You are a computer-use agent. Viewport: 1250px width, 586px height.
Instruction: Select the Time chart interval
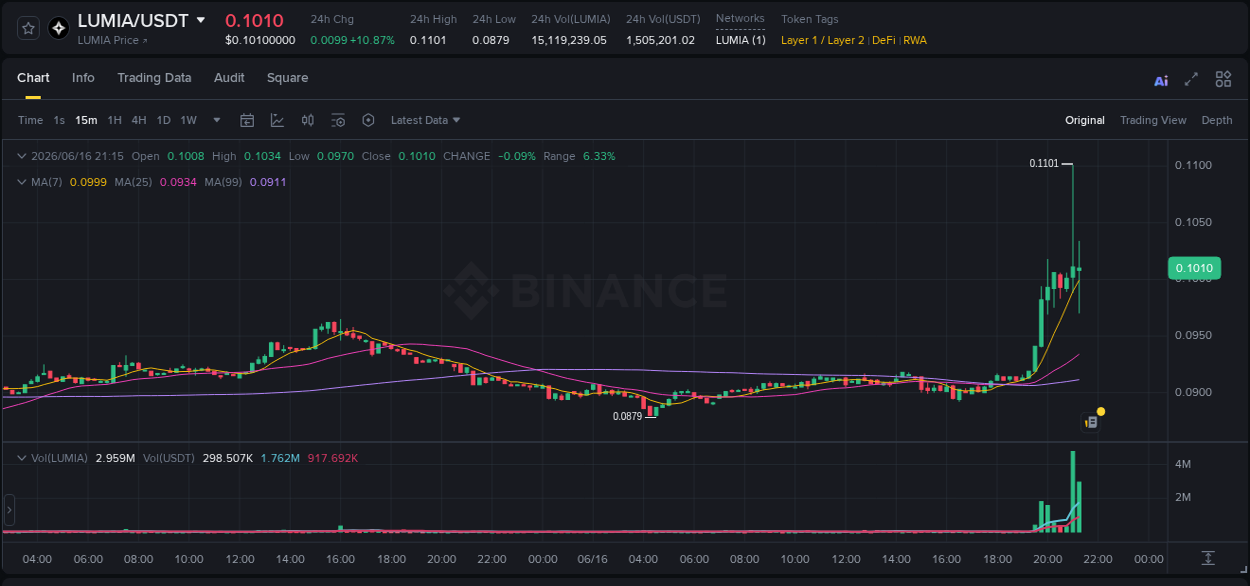click(30, 120)
